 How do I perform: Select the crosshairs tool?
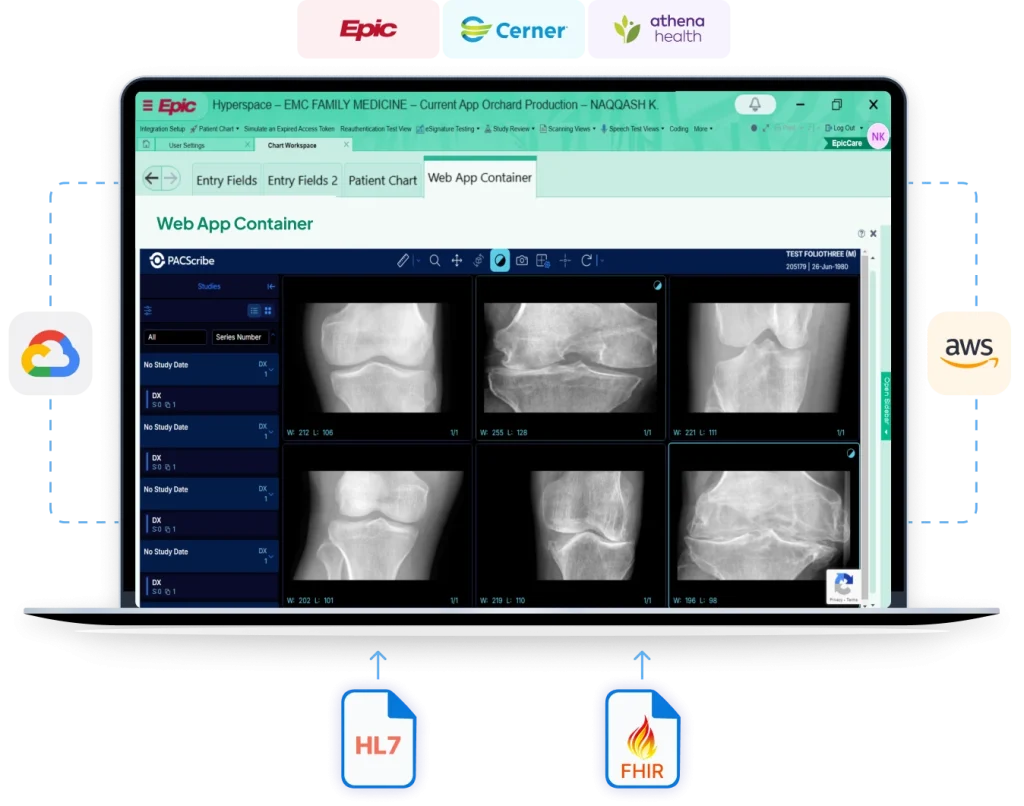tap(565, 261)
